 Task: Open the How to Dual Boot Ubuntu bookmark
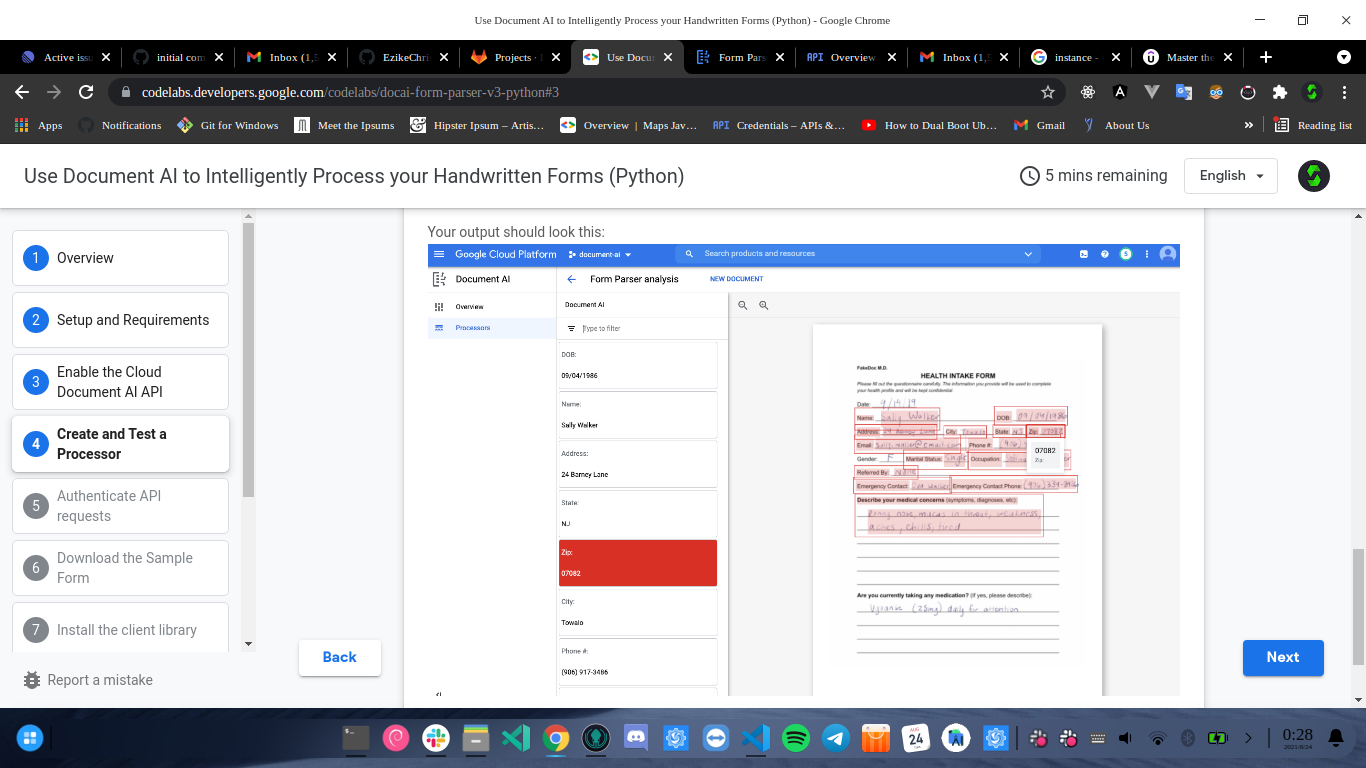click(929, 125)
